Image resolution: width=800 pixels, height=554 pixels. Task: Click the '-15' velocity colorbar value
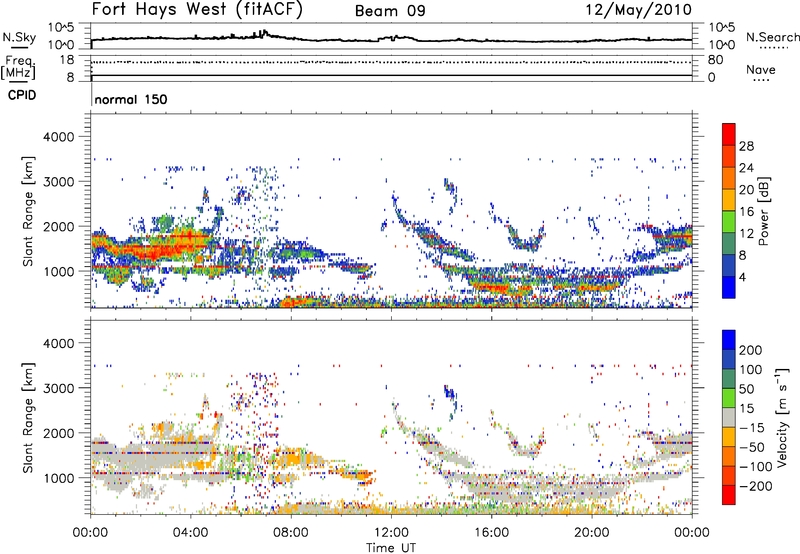click(752, 428)
